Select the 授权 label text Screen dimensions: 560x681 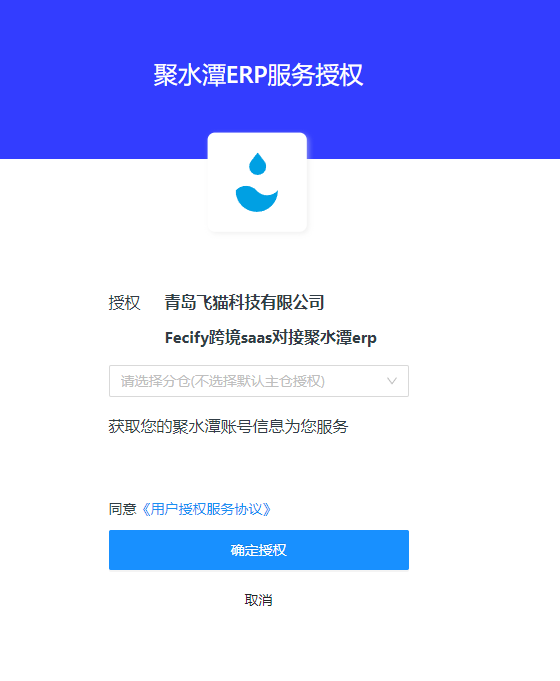pos(124,303)
